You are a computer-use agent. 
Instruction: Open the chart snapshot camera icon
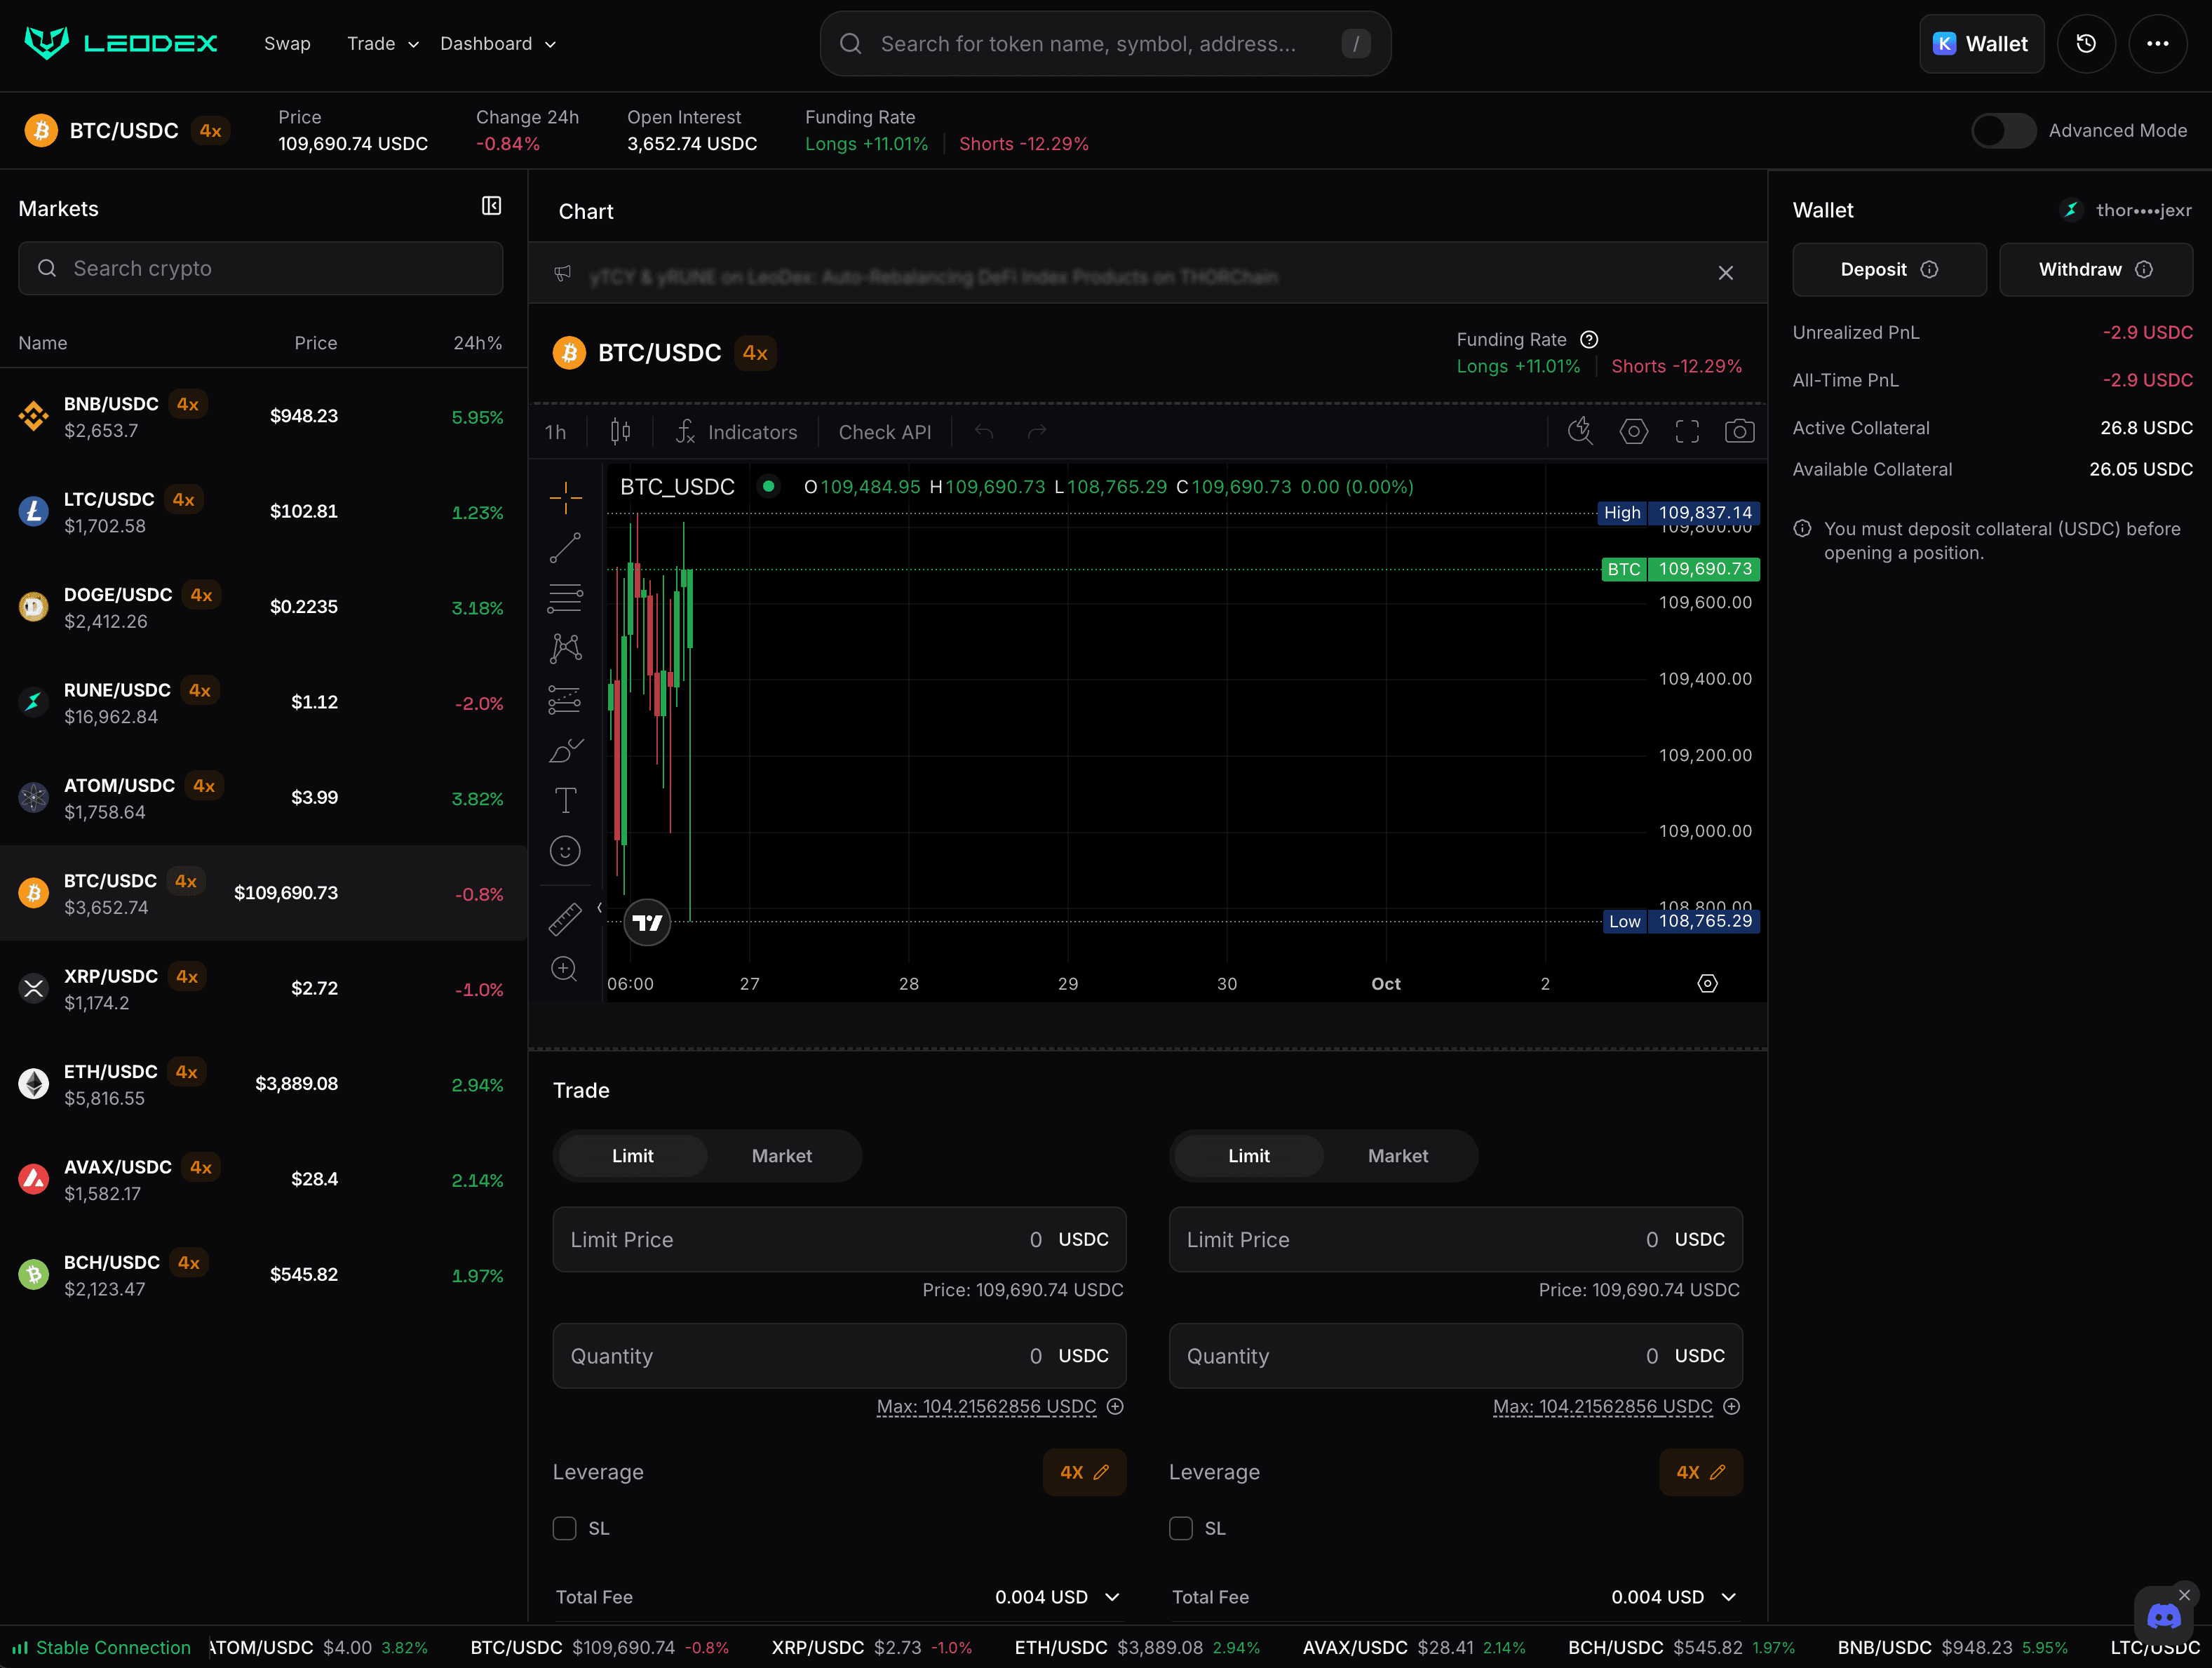click(x=1739, y=432)
